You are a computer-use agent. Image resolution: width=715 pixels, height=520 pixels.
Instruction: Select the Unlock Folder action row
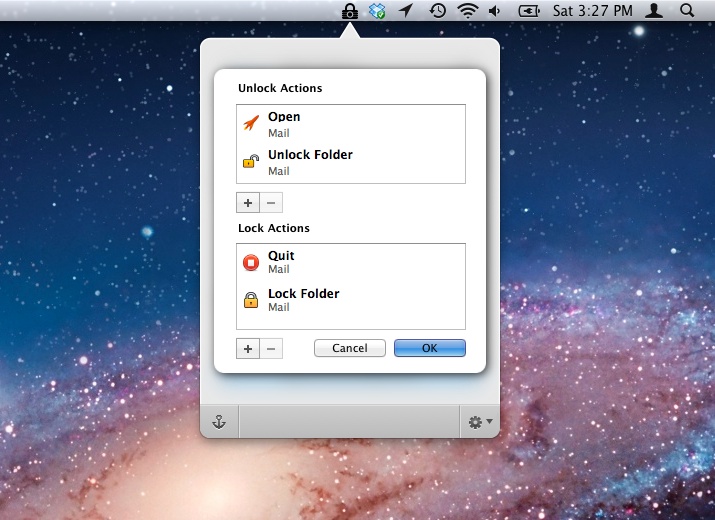coord(351,162)
